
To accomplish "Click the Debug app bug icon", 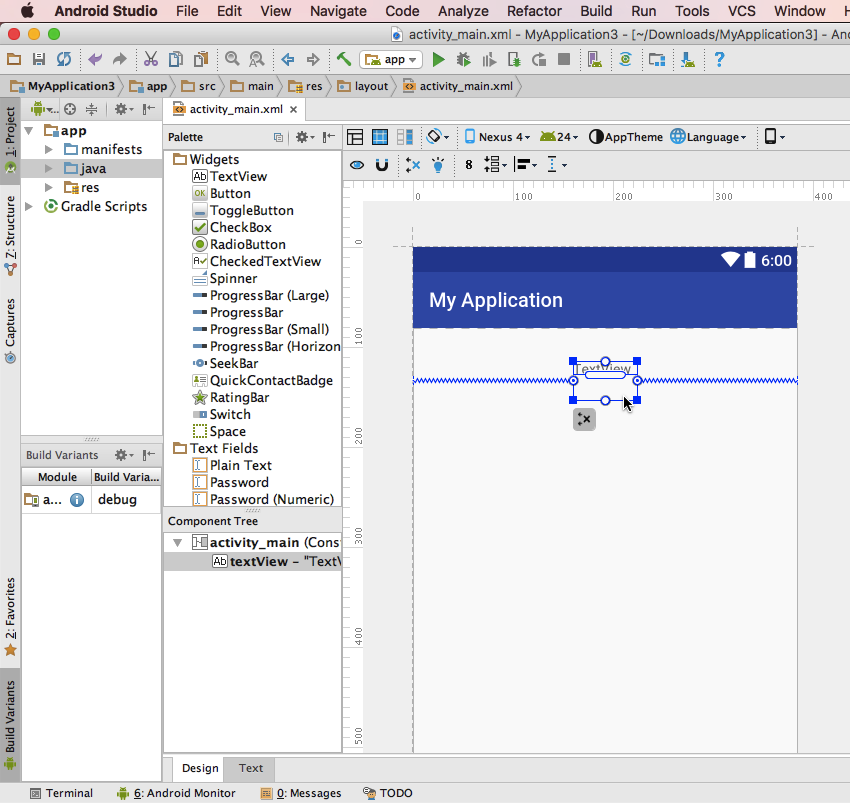I will (463, 59).
